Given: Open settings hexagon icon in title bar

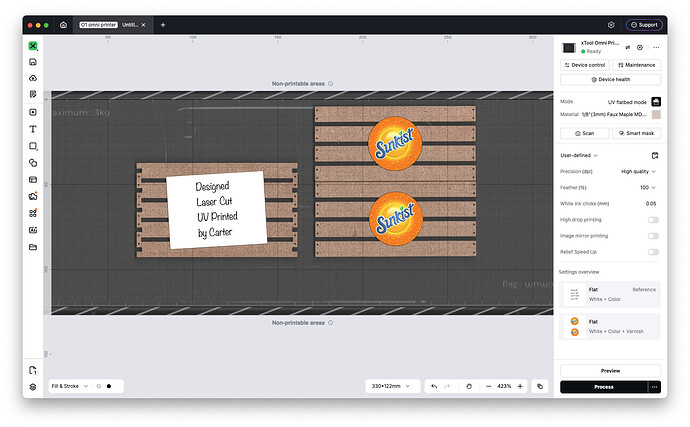Looking at the screenshot, I should (x=611, y=25).
